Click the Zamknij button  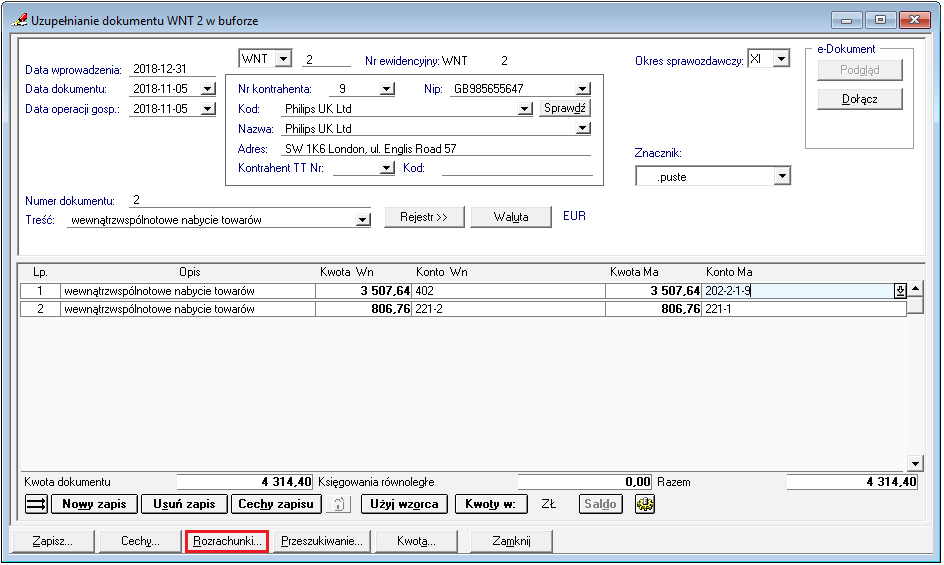(x=511, y=541)
